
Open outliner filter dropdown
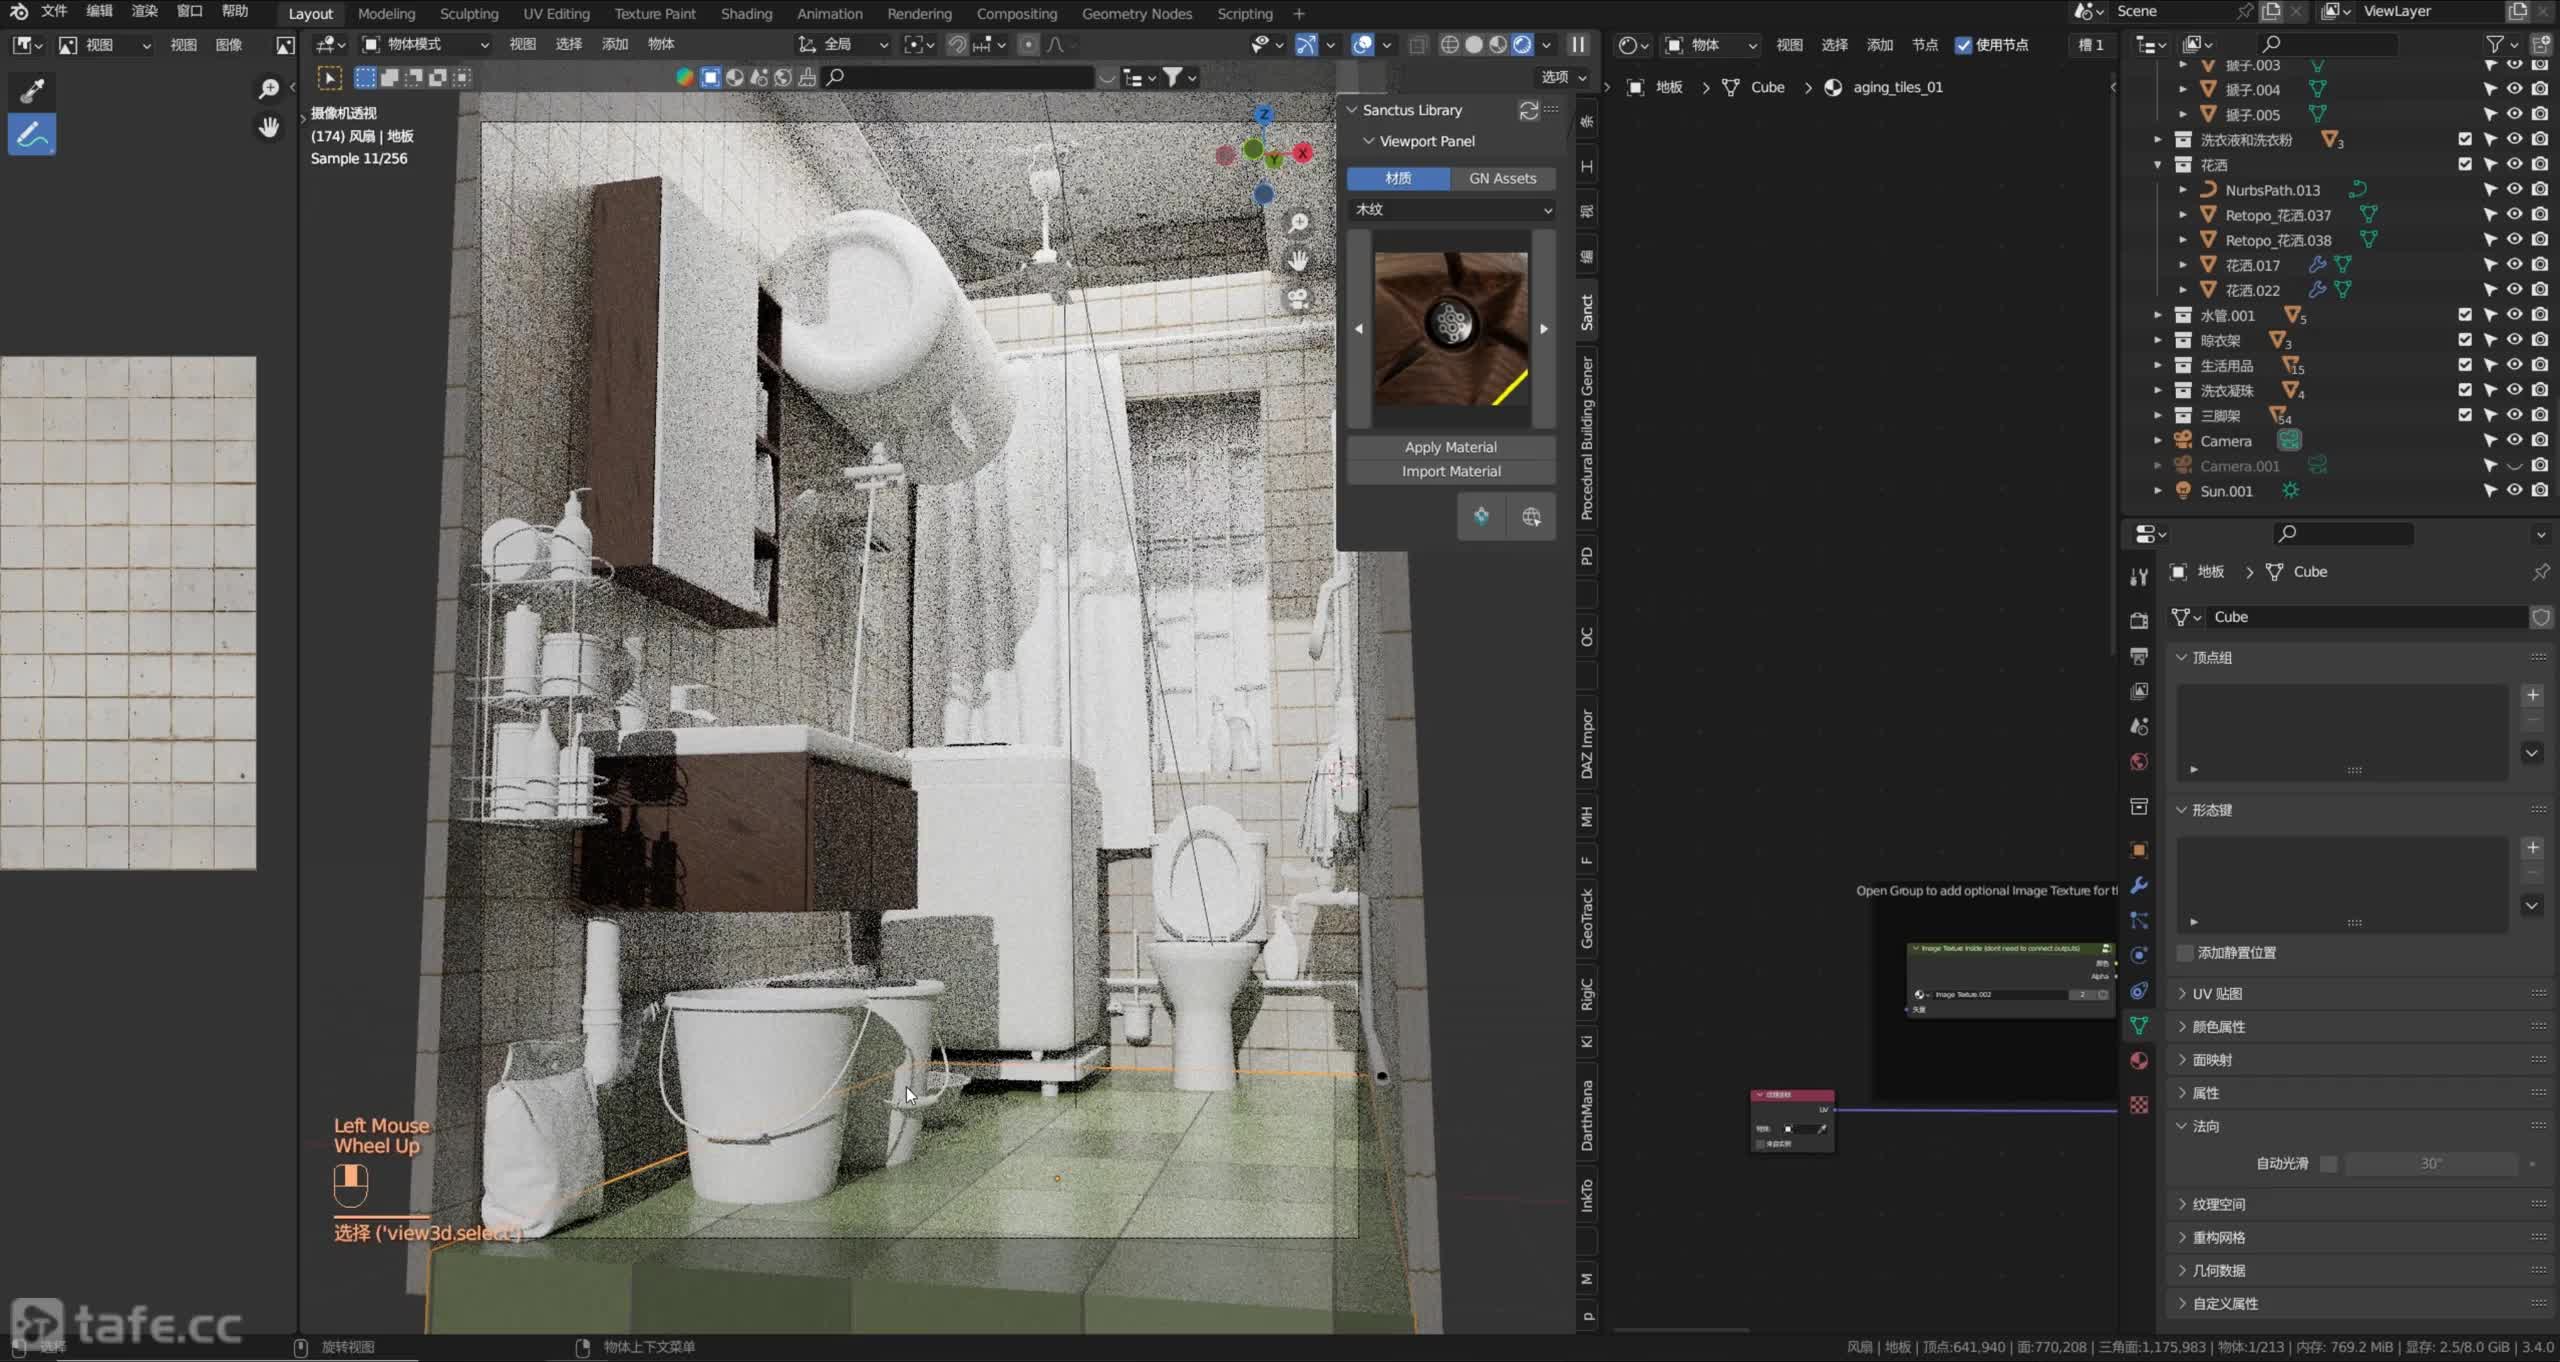tap(2500, 44)
